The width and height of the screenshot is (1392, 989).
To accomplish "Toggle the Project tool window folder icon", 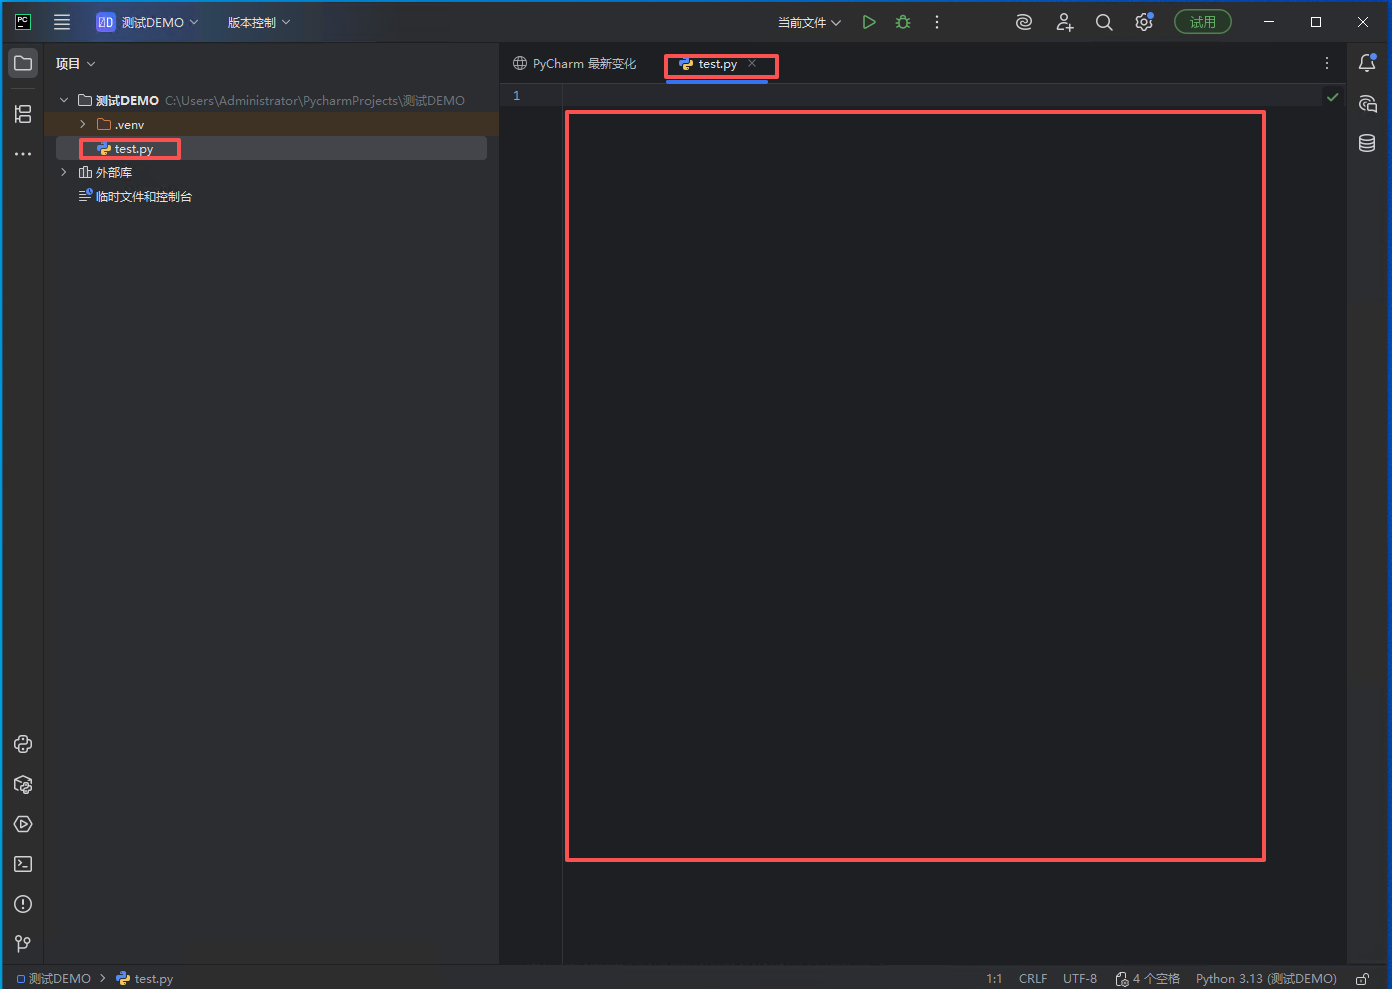I will (x=23, y=63).
